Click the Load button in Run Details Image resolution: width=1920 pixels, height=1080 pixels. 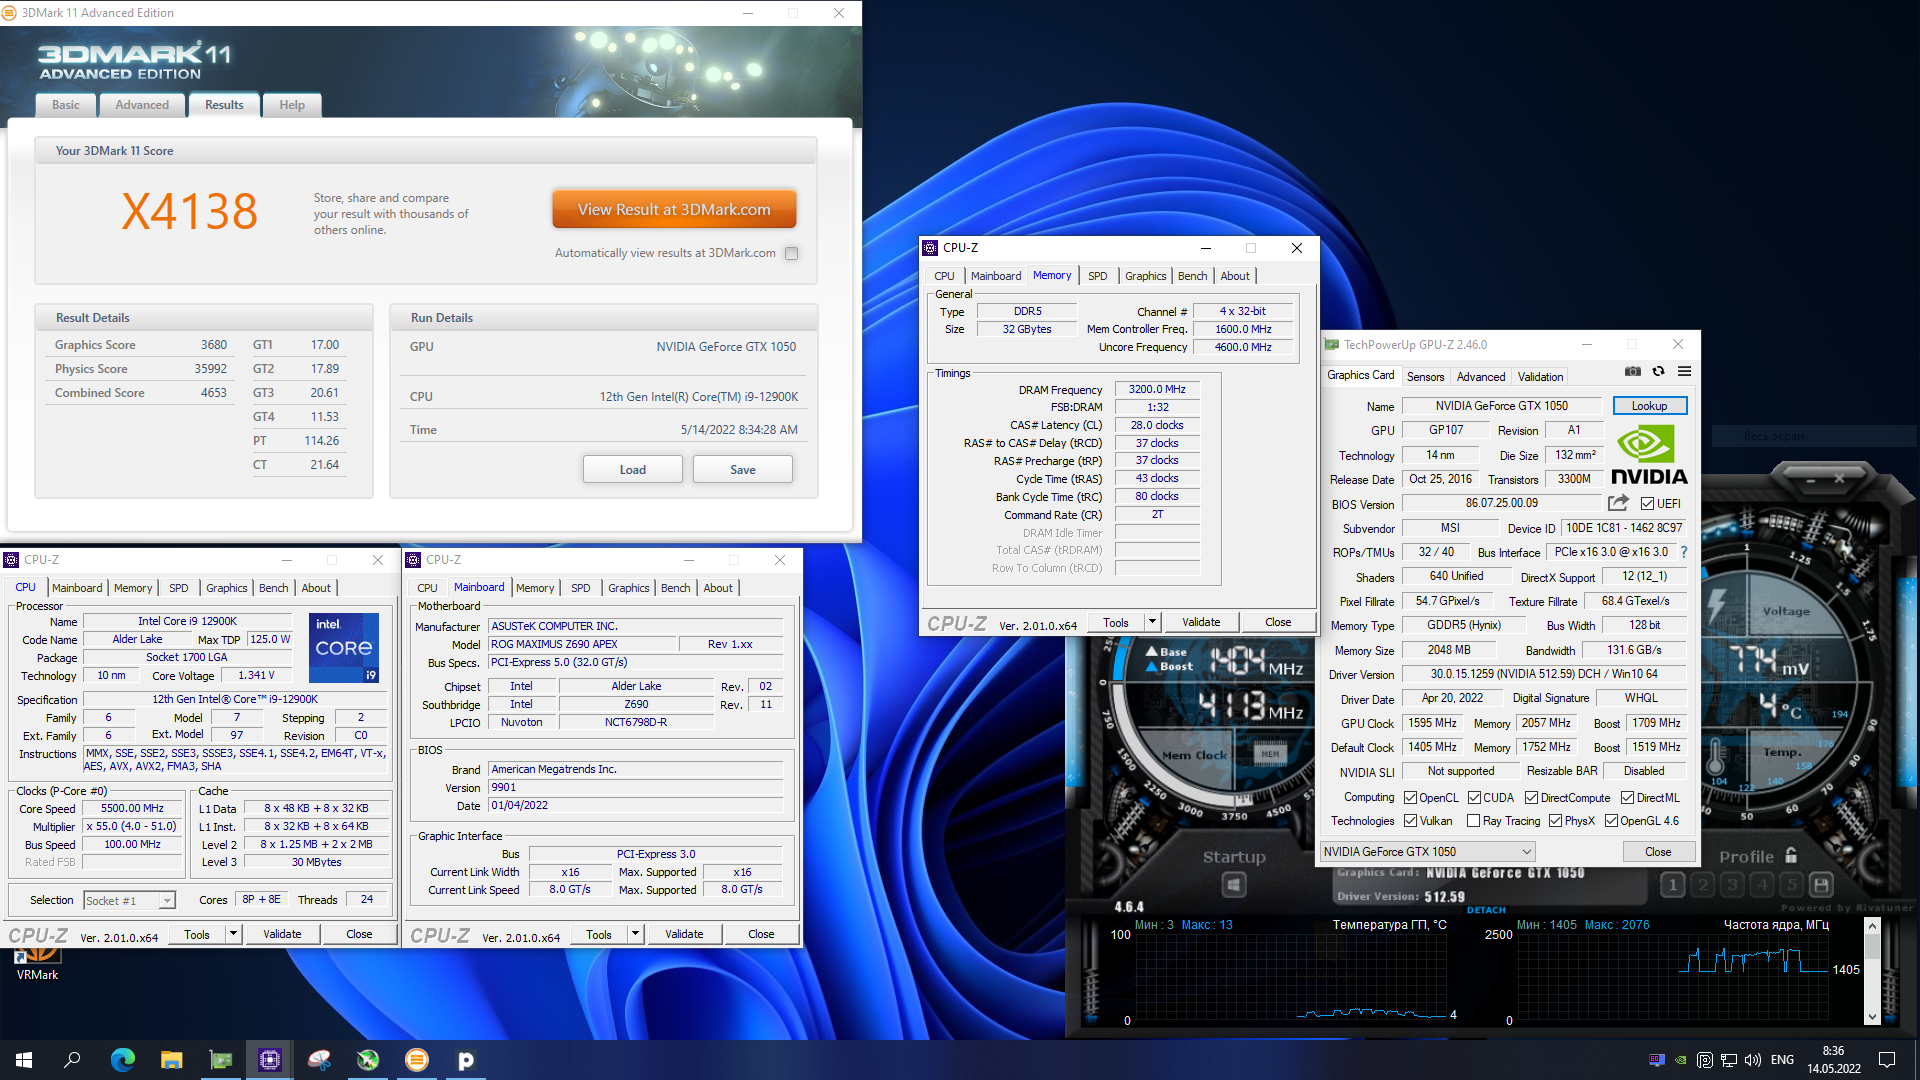(633, 470)
